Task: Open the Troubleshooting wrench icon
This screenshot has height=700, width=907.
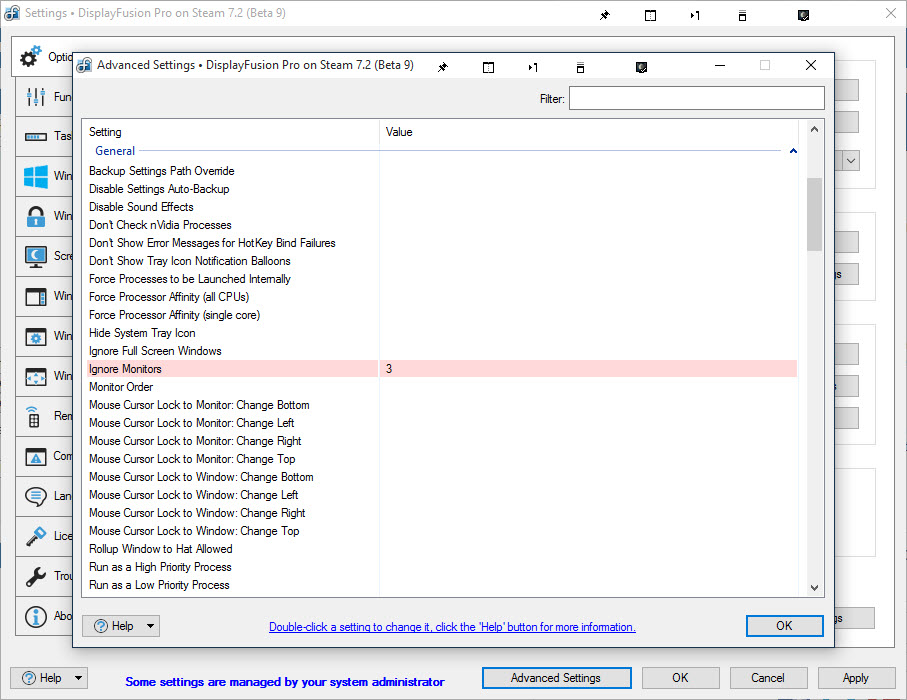Action: pos(37,576)
